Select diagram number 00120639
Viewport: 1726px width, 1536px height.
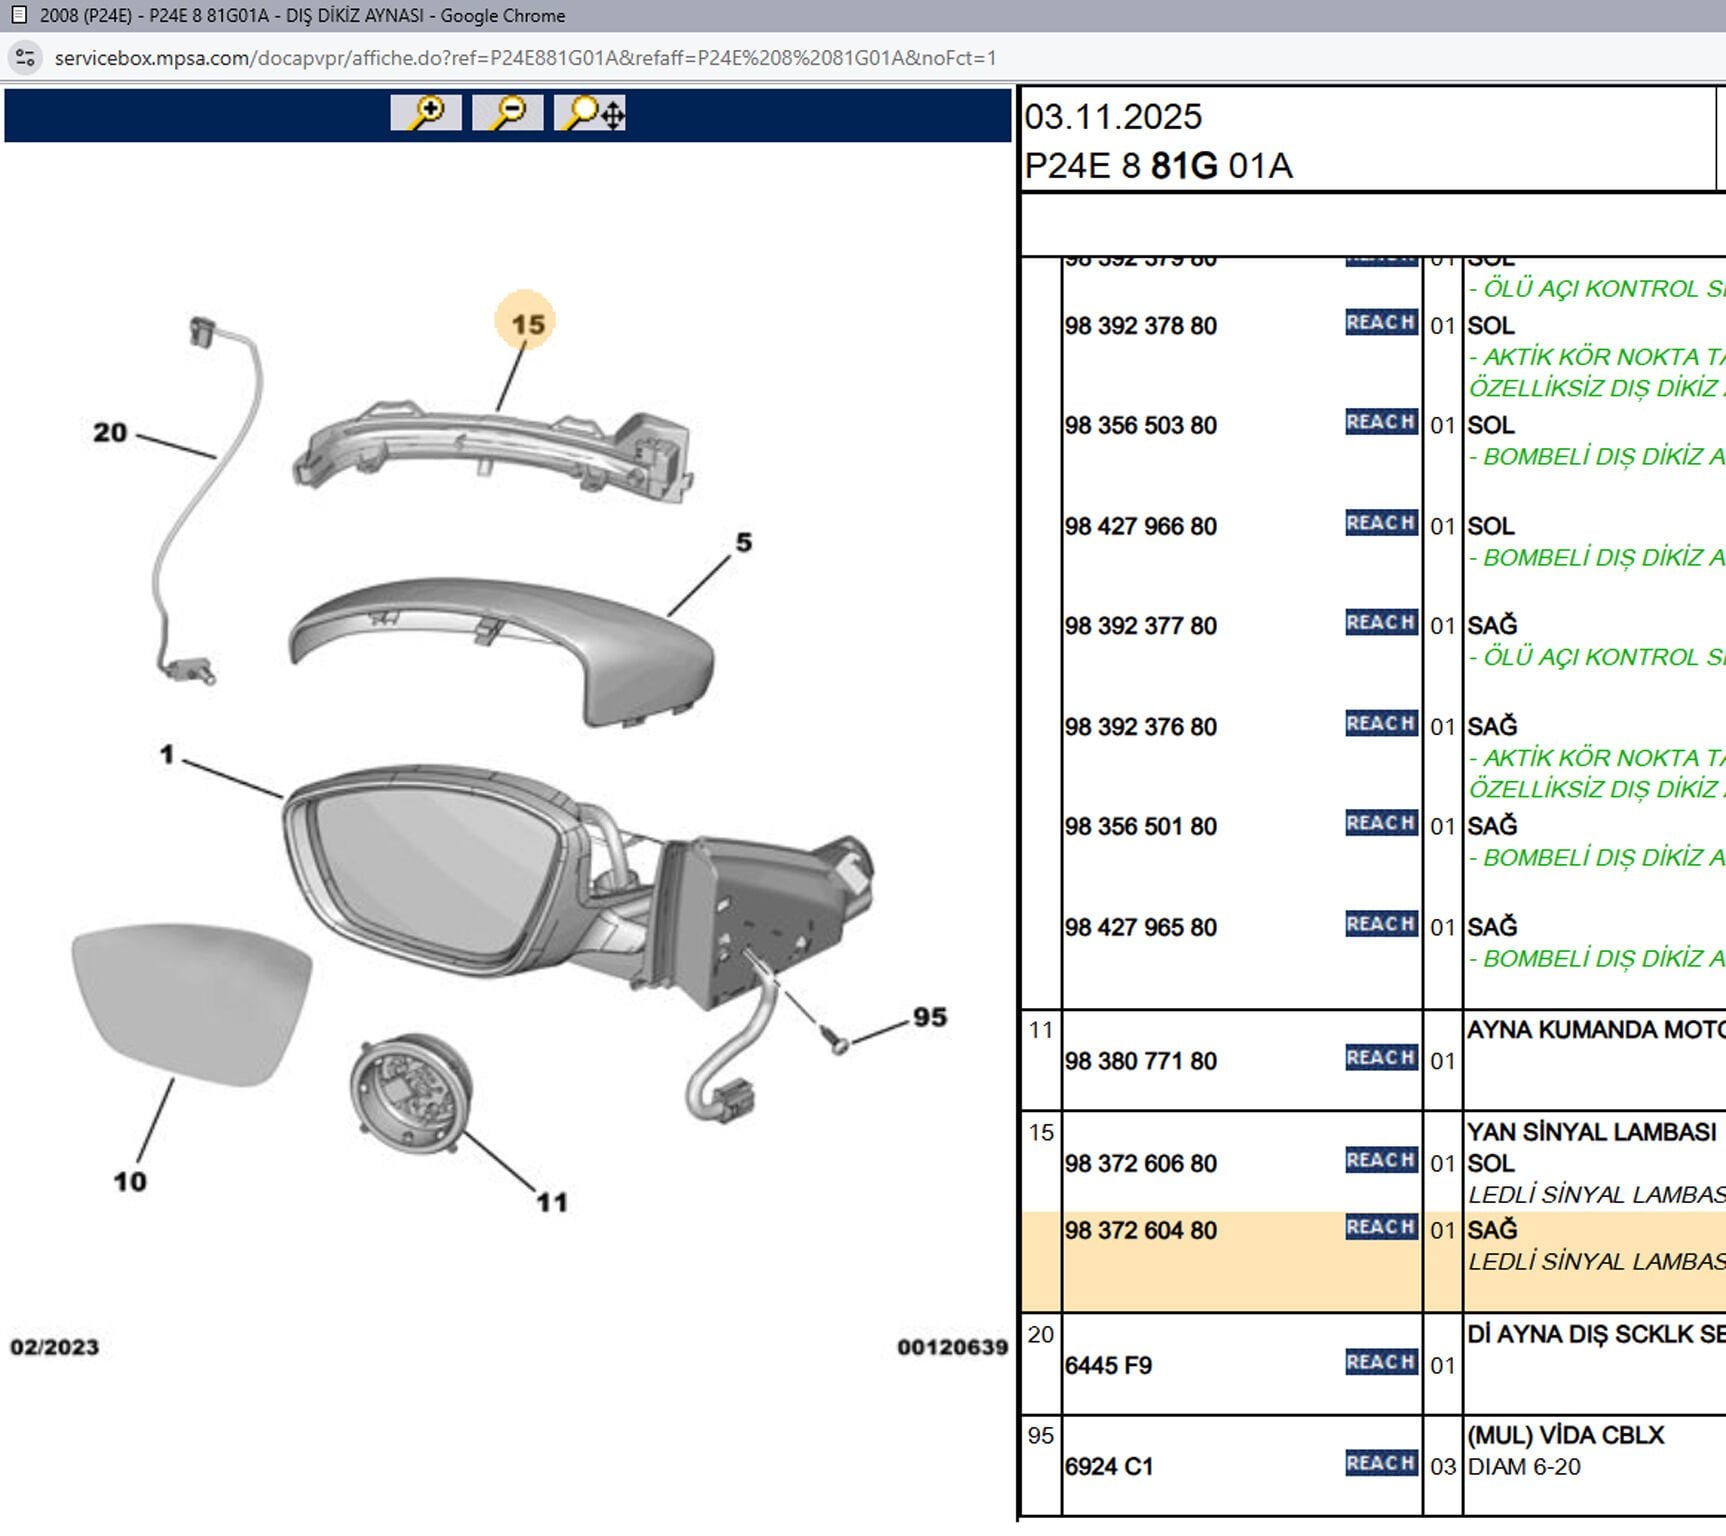pos(953,1347)
